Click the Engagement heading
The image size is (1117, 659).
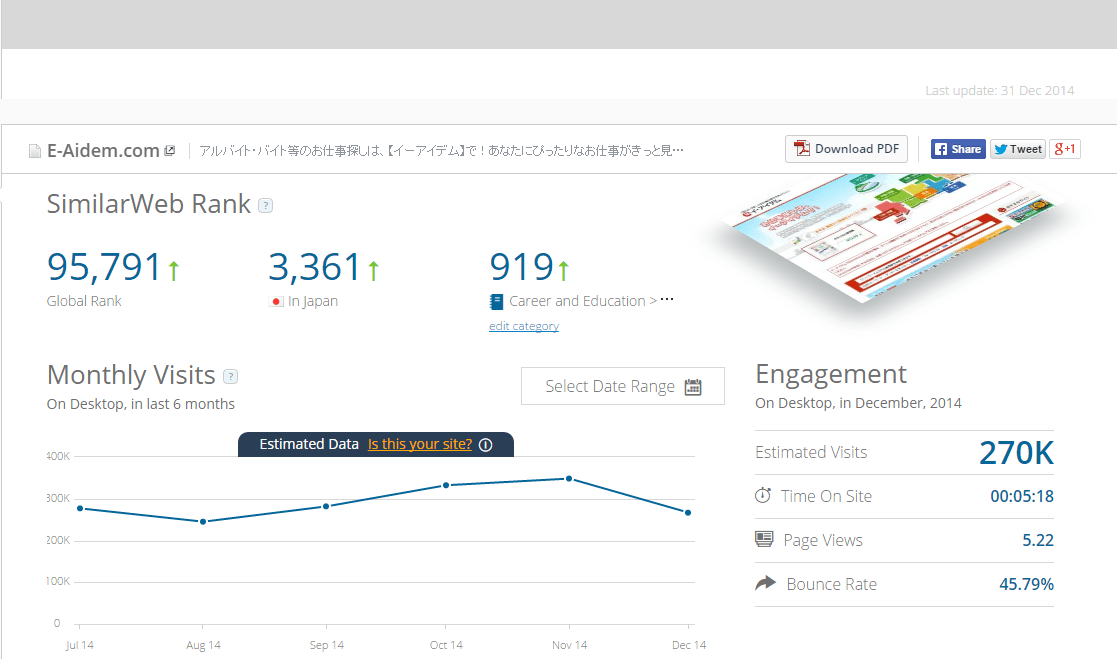831,375
